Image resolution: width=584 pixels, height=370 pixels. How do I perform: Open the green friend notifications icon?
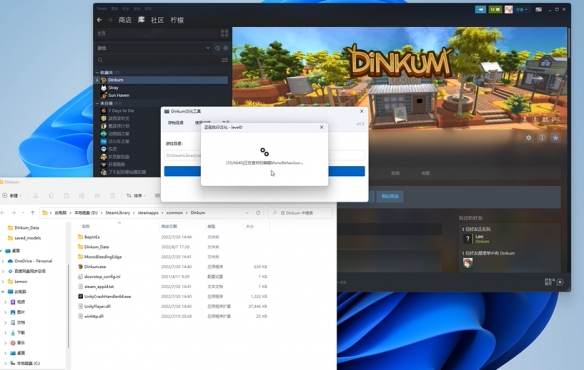click(495, 9)
